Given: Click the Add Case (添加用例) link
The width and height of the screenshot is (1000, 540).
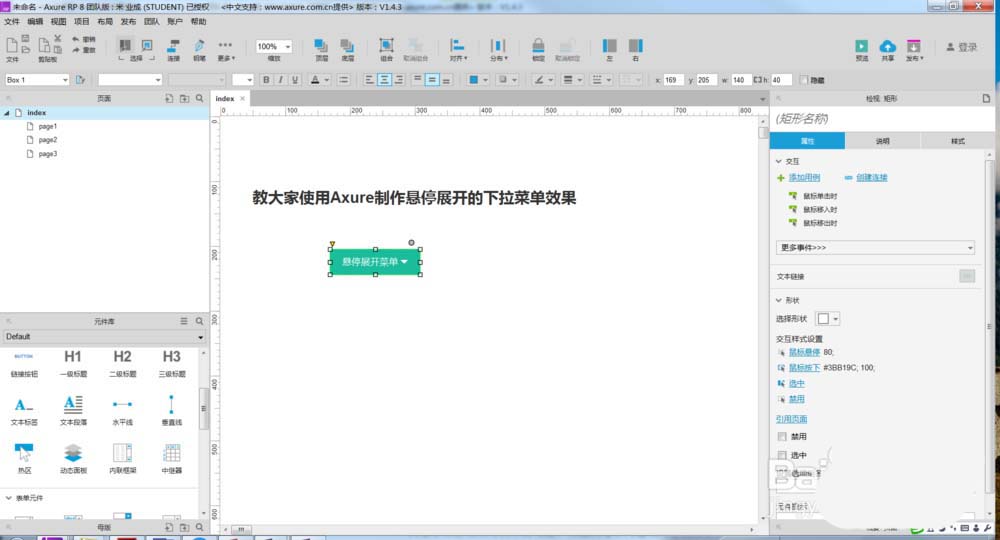Looking at the screenshot, I should (804, 177).
